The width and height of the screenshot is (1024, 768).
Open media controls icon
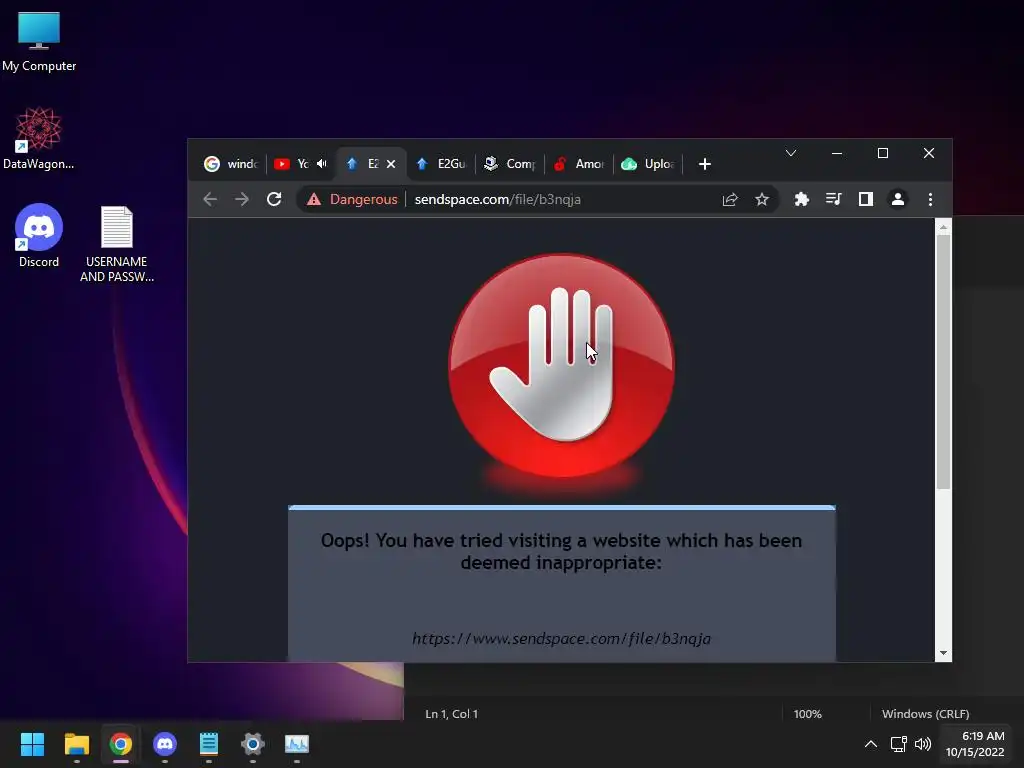point(833,199)
